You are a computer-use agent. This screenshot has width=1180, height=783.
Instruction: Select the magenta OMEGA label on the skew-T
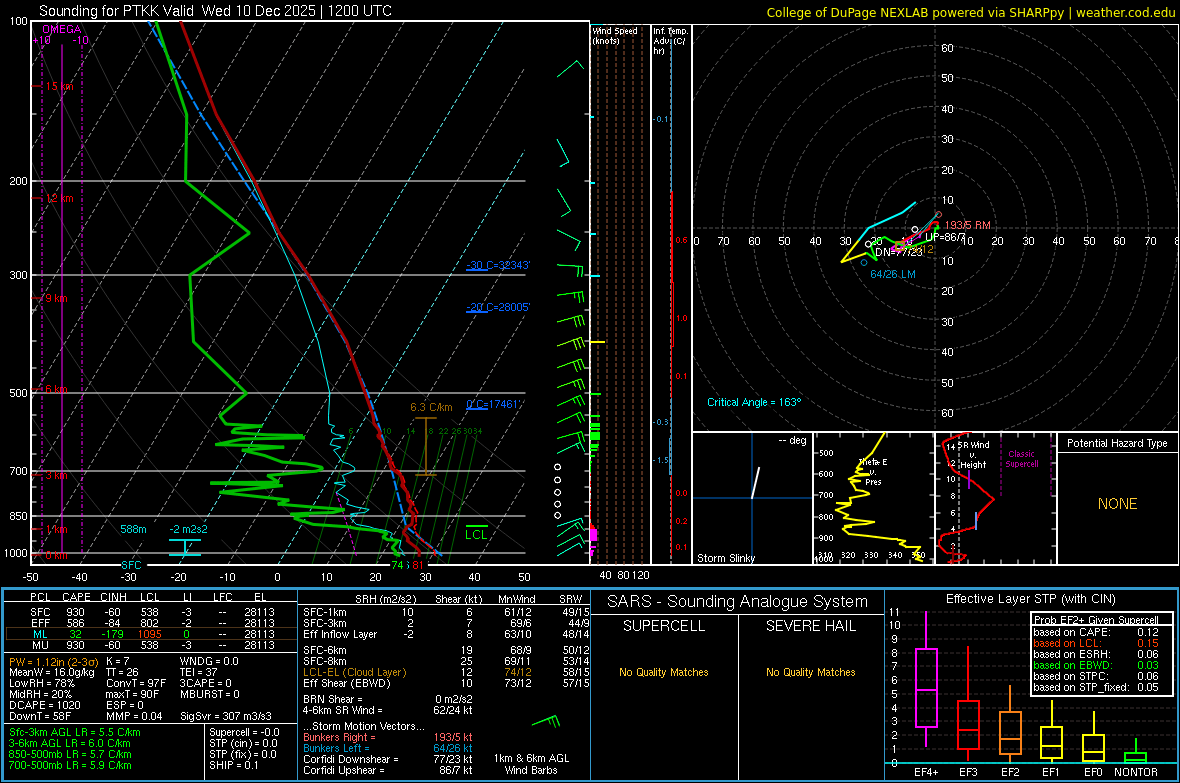point(62,29)
